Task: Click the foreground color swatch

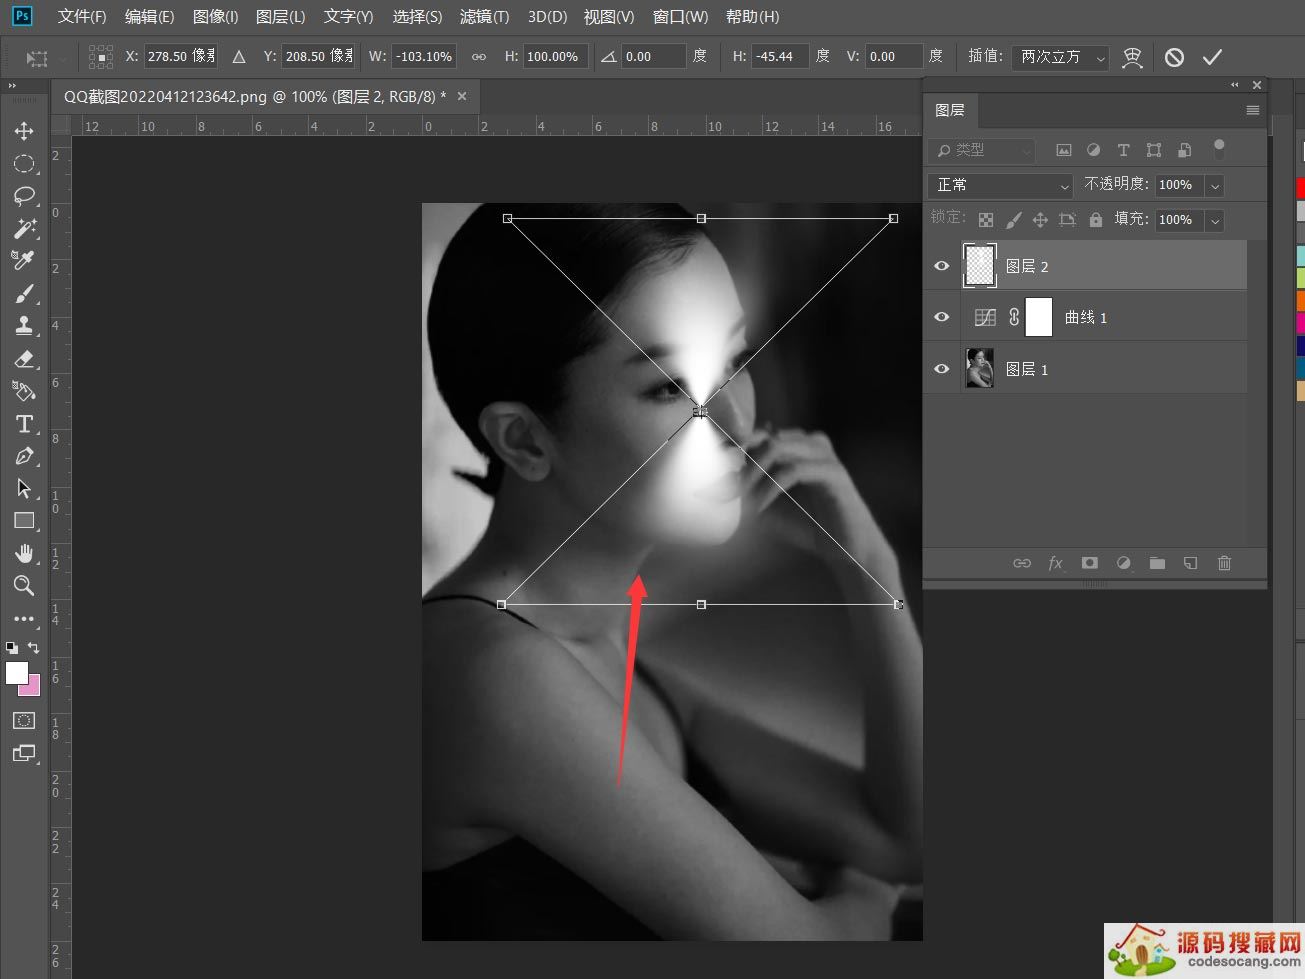Action: pyautogui.click(x=17, y=673)
